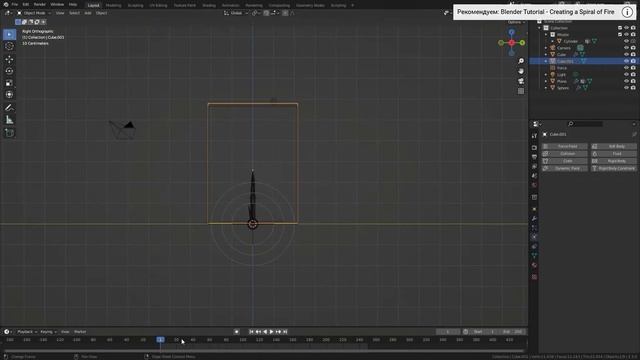Add Force Field physics
The image size is (640, 360).
tap(565, 146)
